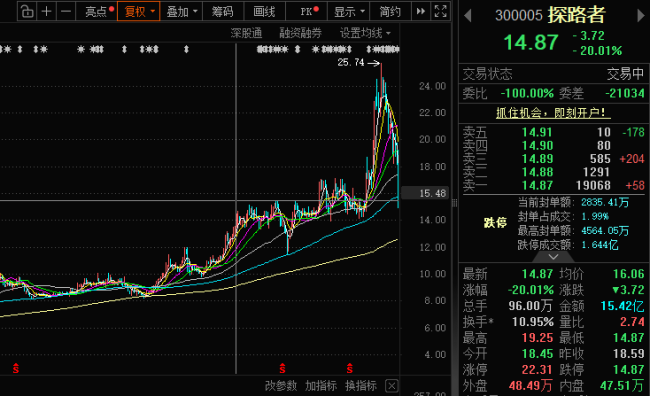Viewport: 650px width, 396px height.
Task: Expand the 跌停 info panel chevron
Action: coord(553,257)
